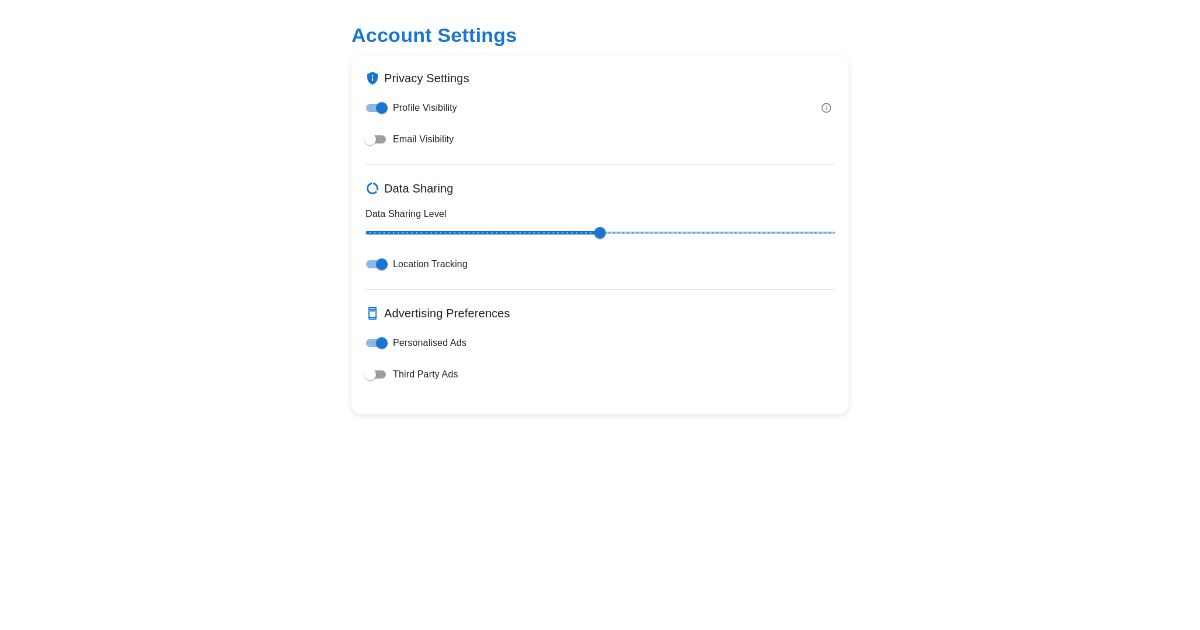Click the Email Visibility label text
1200x630 pixels.
click(x=423, y=139)
